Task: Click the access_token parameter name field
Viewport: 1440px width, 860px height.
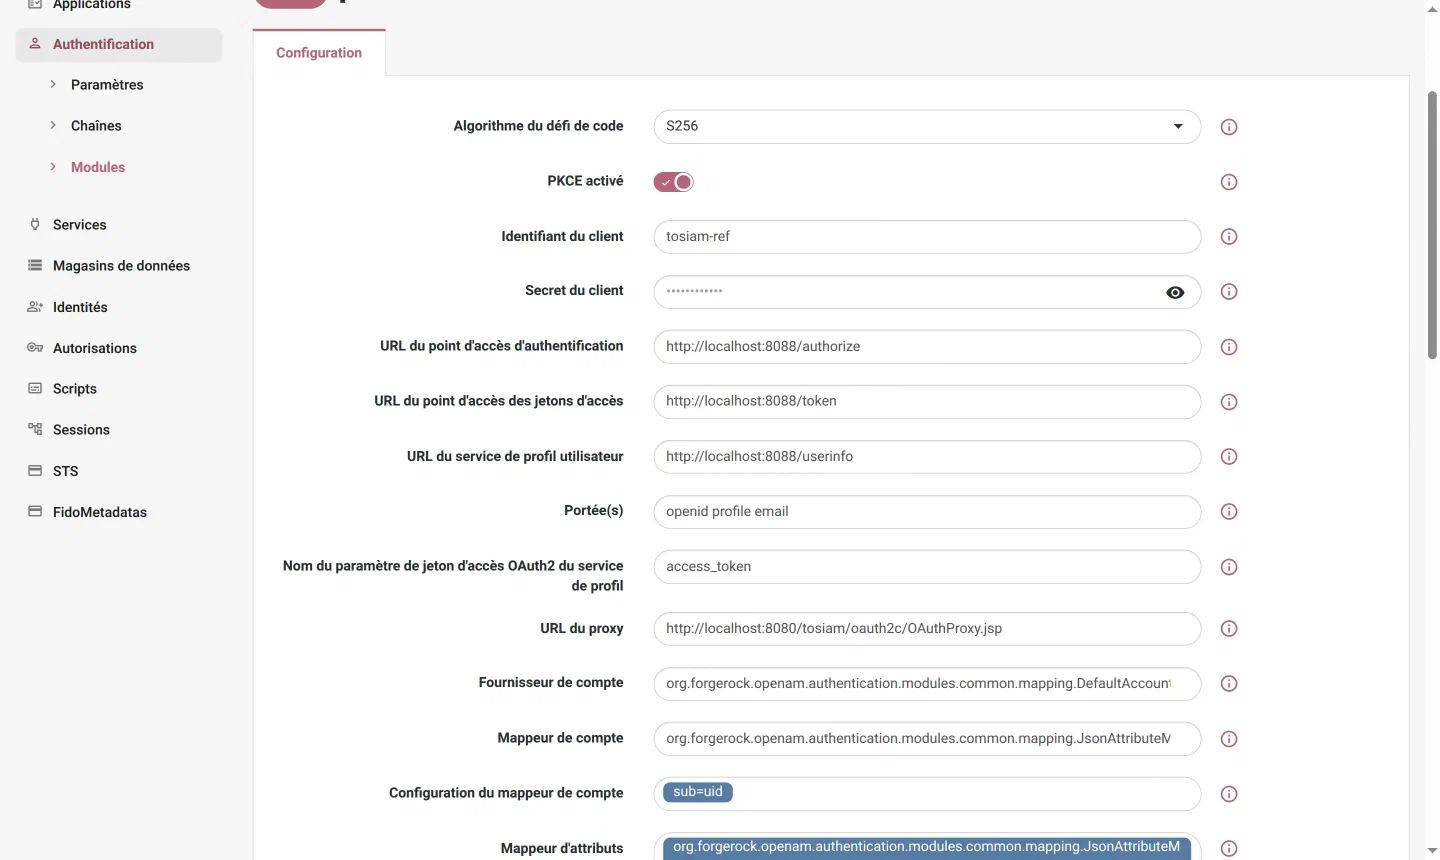Action: tap(927, 567)
